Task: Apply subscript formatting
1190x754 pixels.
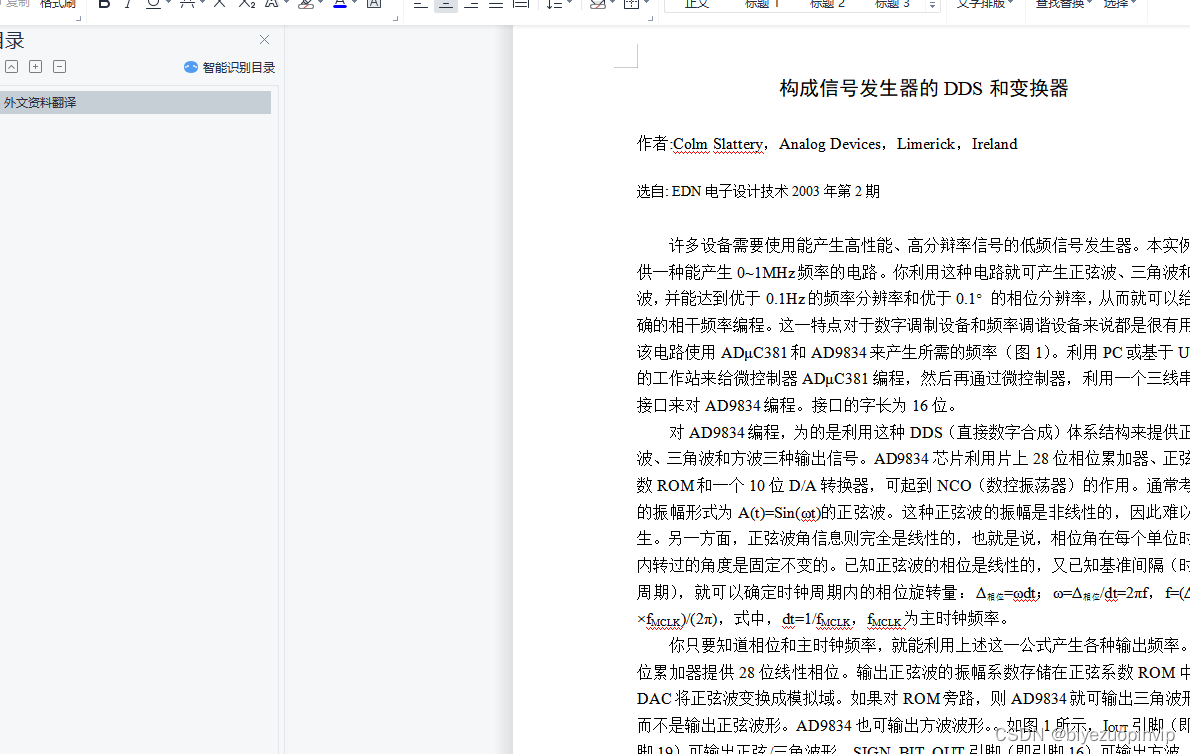Action: click(x=246, y=5)
